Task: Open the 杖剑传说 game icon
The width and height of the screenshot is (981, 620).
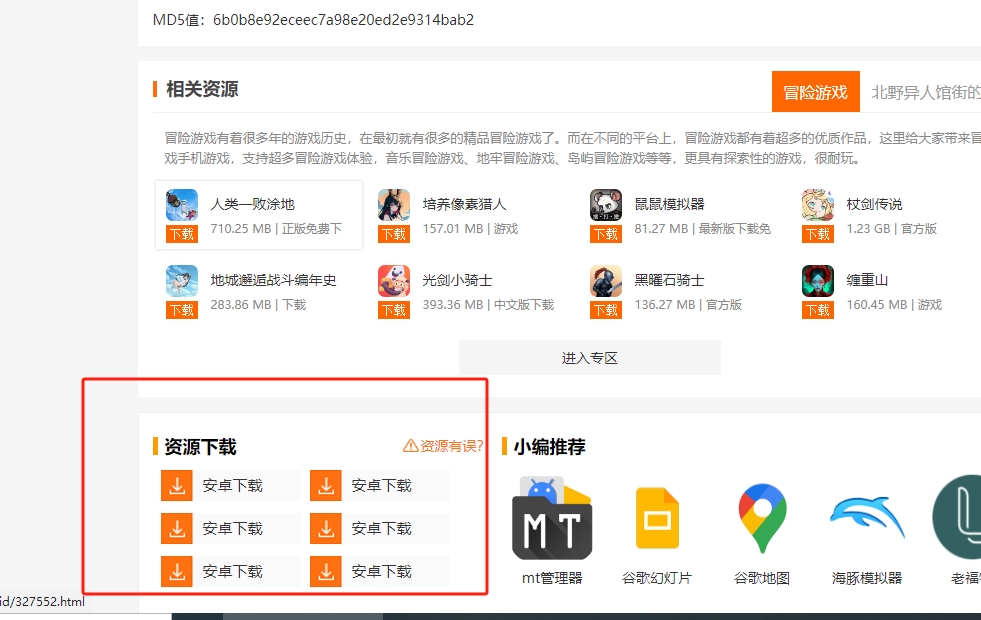Action: 818,205
